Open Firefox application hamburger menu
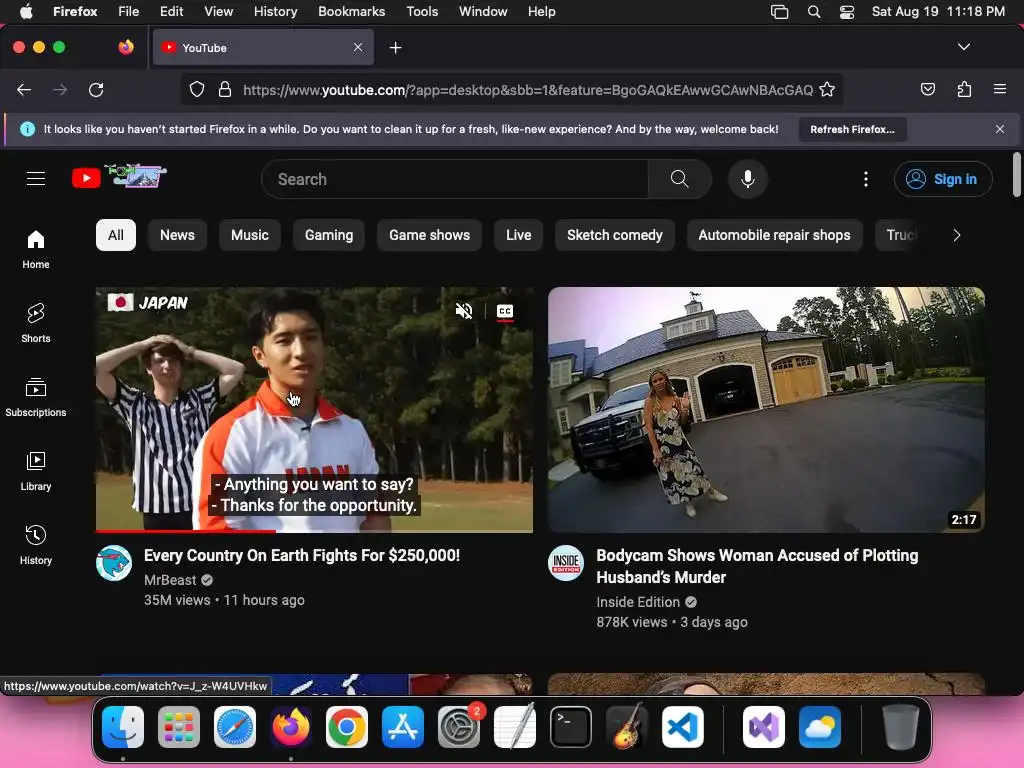 click(x=1000, y=89)
